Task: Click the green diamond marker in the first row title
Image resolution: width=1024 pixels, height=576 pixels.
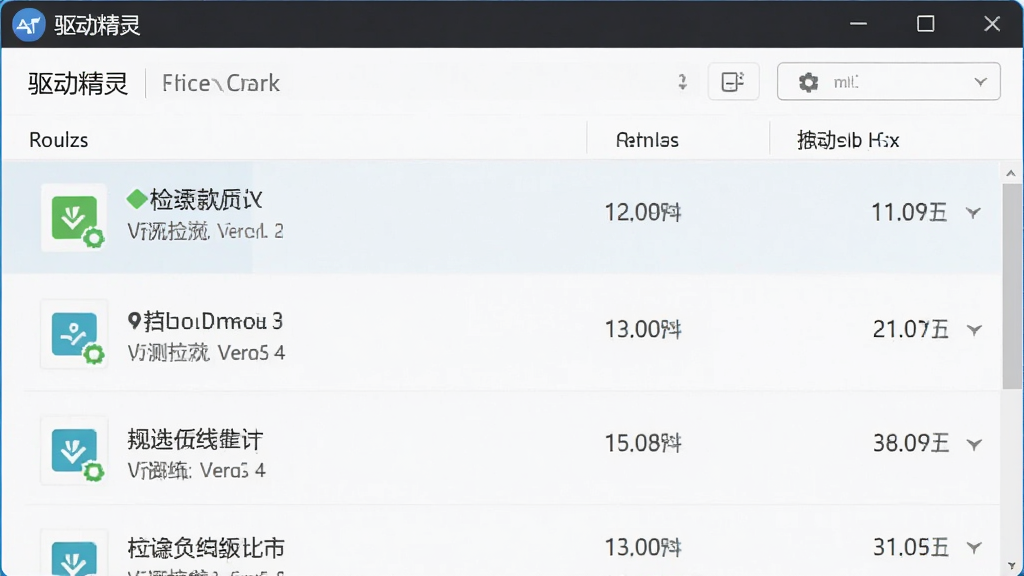Action: [x=137, y=199]
